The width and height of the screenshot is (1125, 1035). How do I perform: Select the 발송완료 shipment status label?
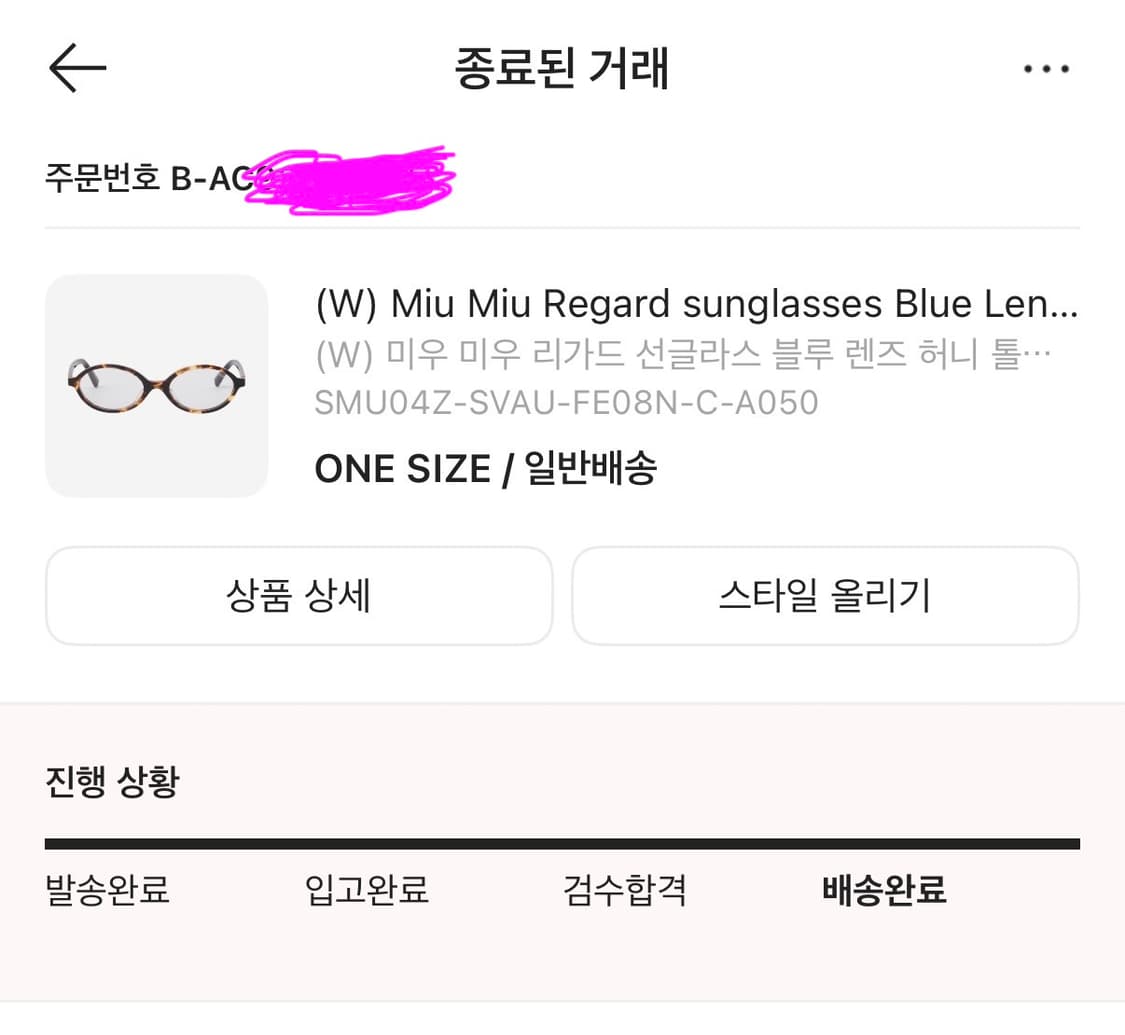click(106, 891)
